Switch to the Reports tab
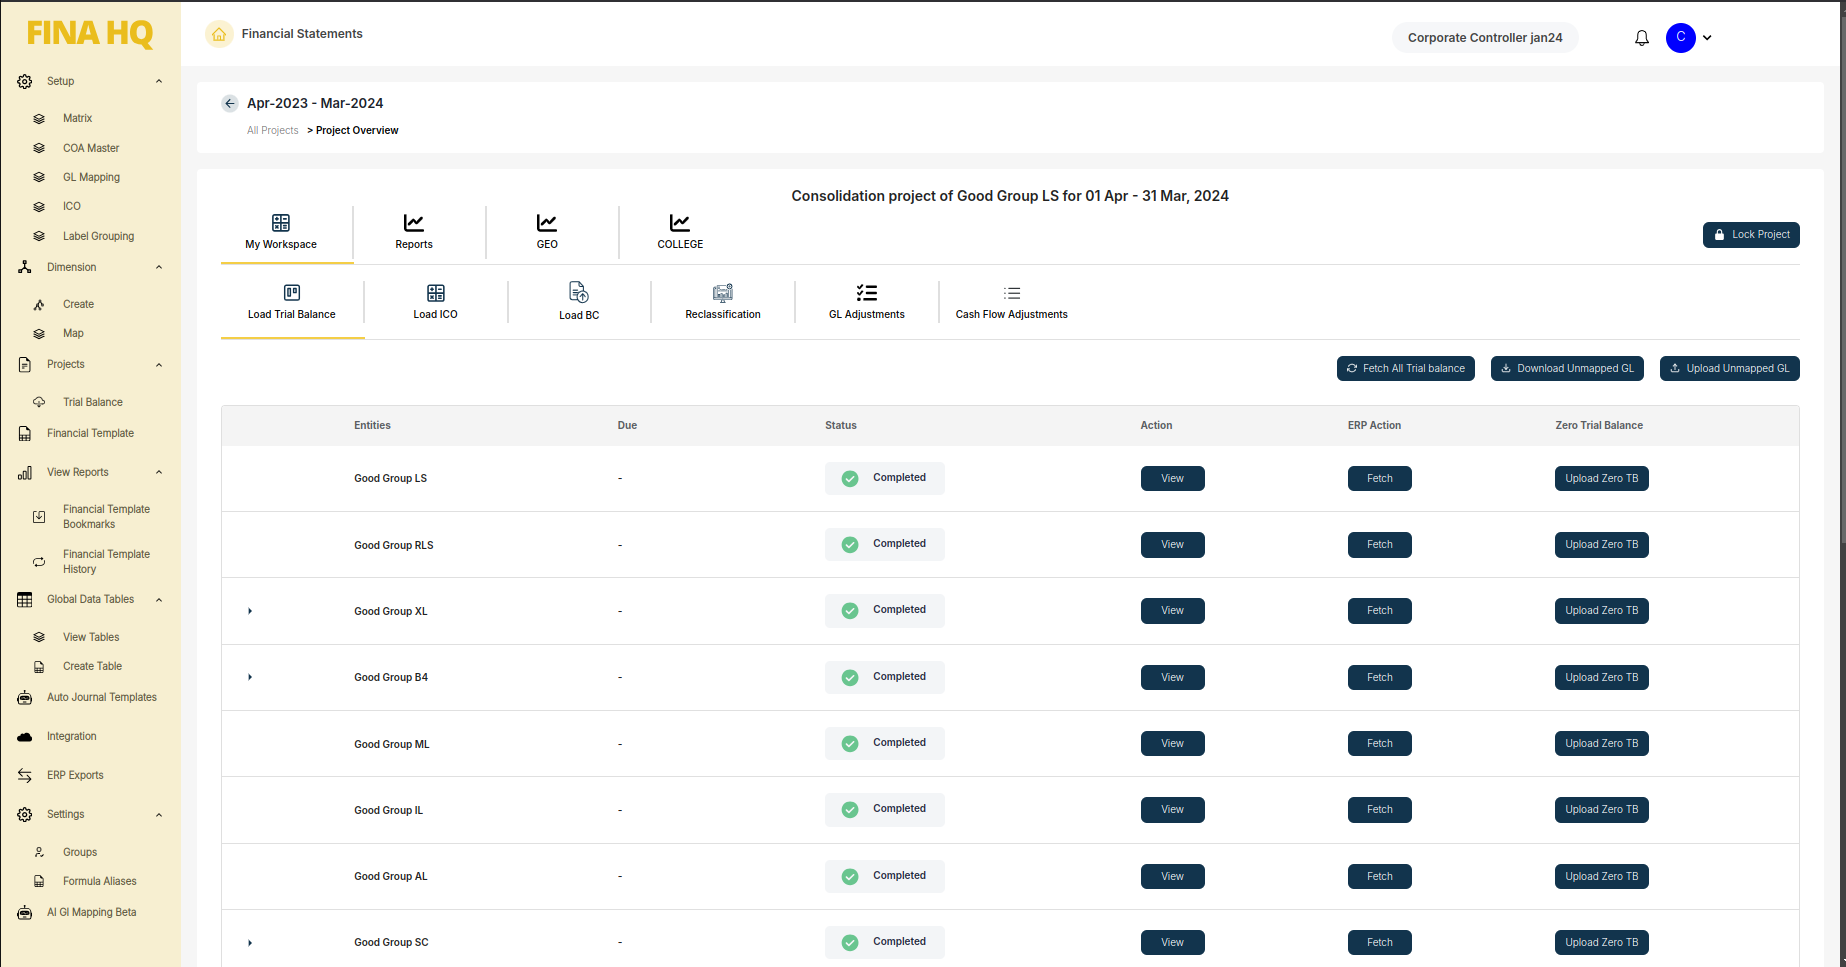 pos(414,231)
